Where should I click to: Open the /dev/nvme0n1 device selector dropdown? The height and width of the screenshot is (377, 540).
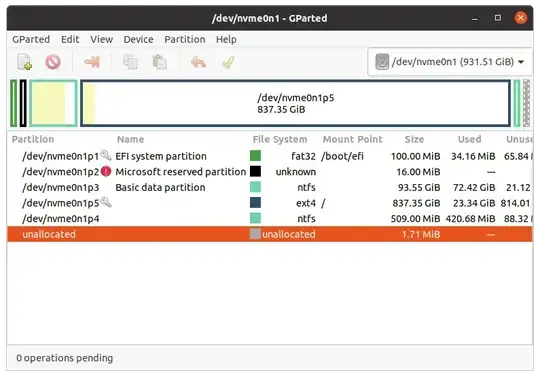(450, 62)
